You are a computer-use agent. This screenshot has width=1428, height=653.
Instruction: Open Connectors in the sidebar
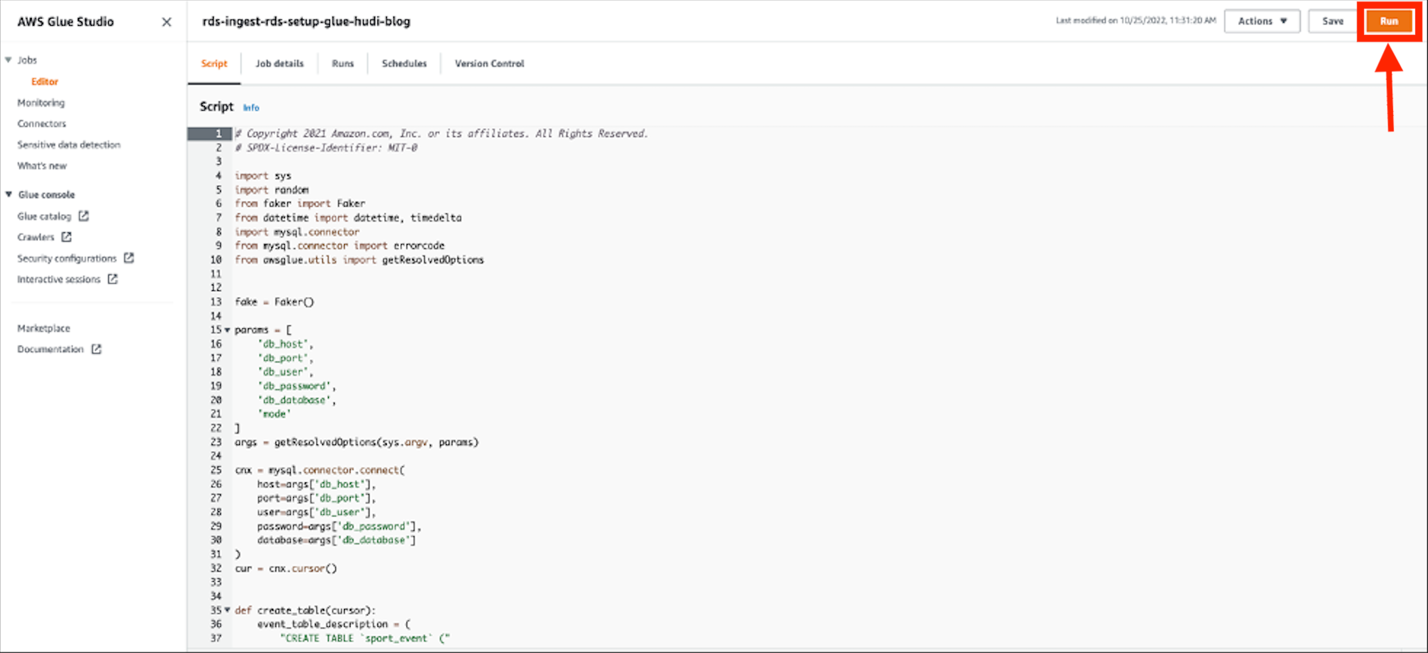pos(42,124)
